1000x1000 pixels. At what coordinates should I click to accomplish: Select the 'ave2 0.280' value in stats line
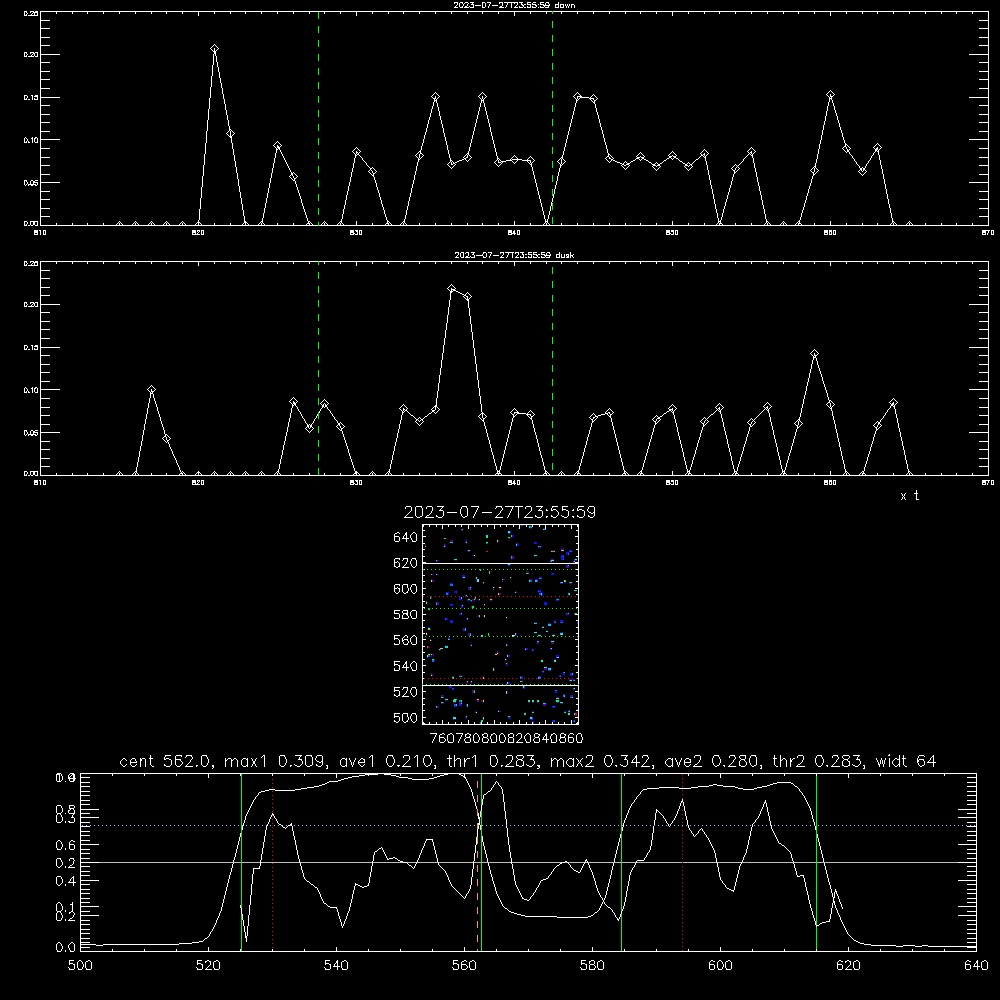[710, 761]
